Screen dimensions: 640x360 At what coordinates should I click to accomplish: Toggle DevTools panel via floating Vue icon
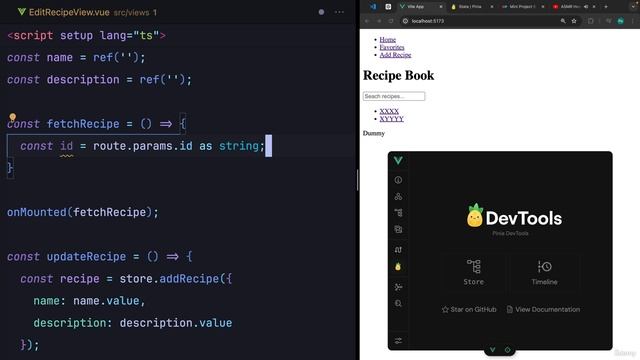click(x=493, y=350)
